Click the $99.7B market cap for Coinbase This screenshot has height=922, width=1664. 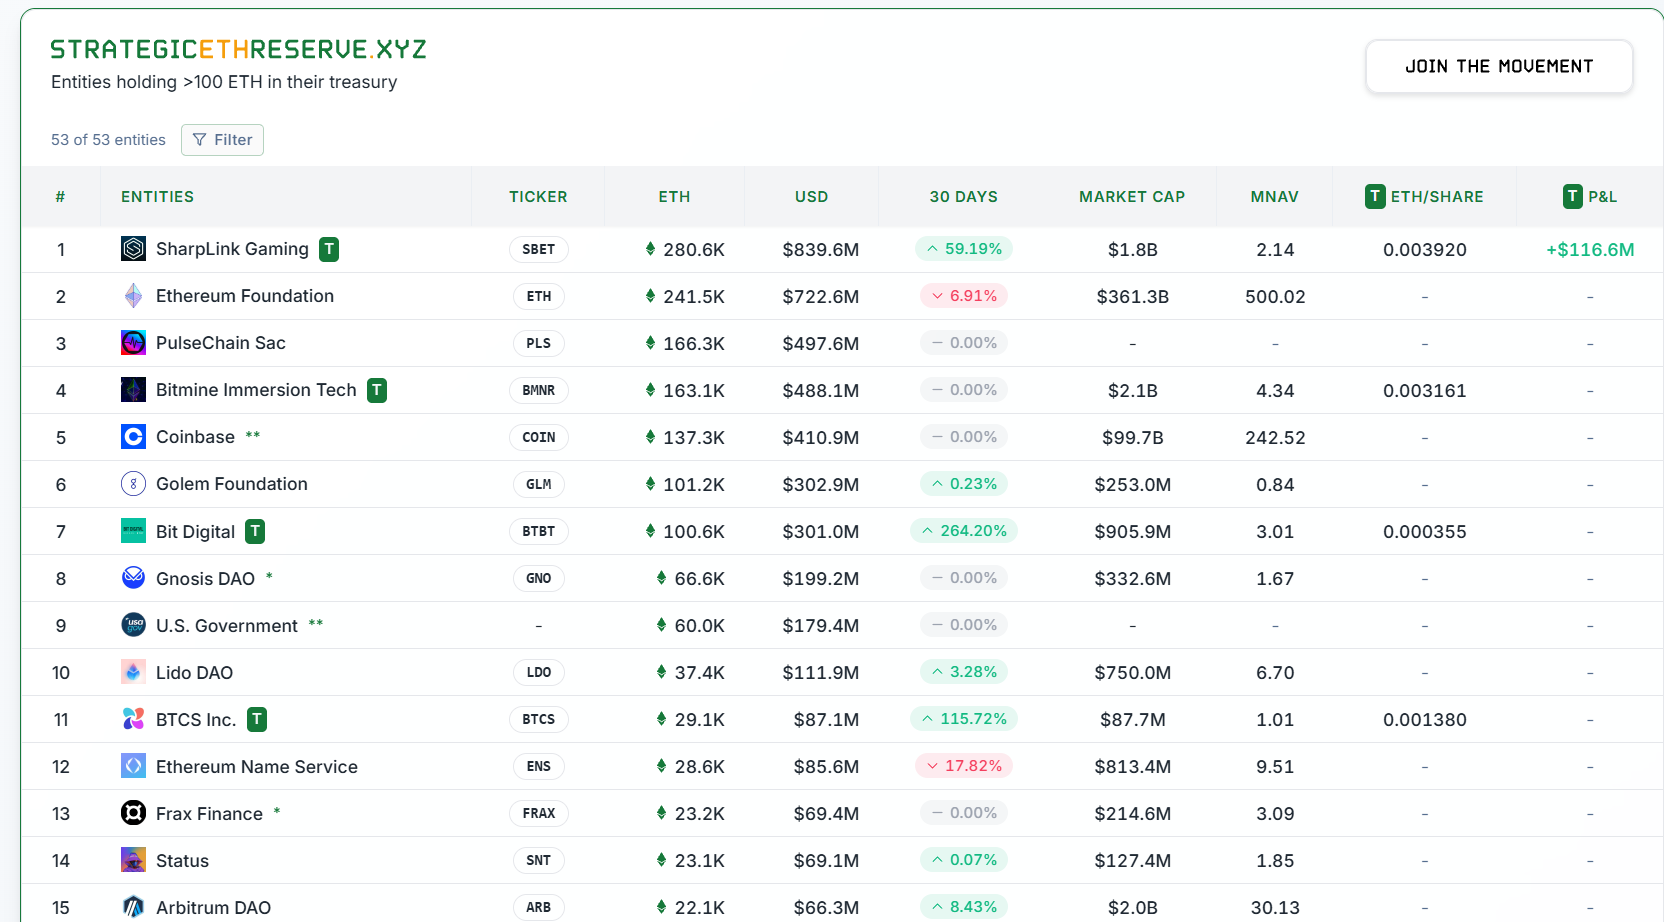(1133, 438)
